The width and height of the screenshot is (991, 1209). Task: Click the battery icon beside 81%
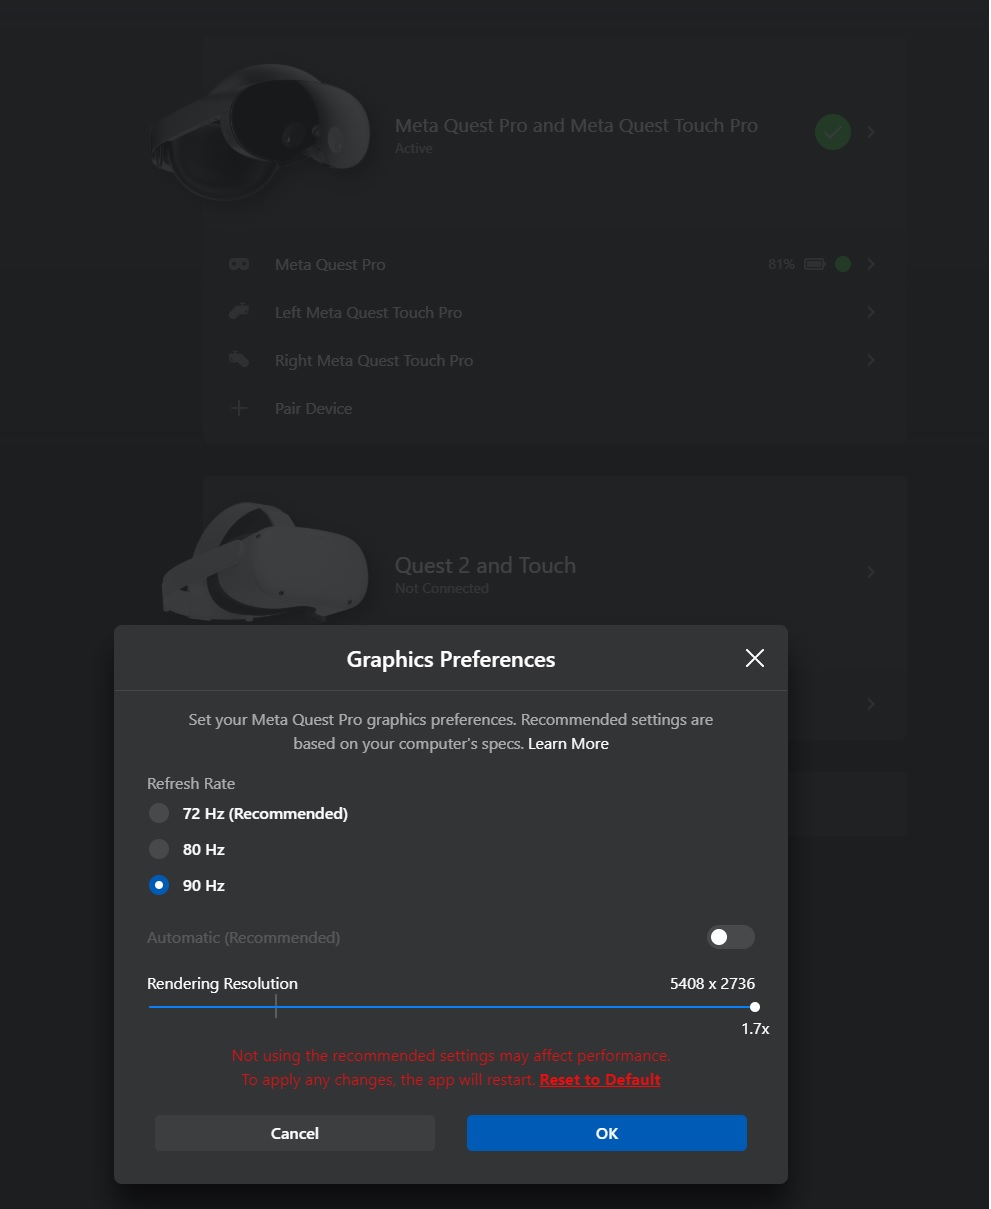click(x=814, y=264)
